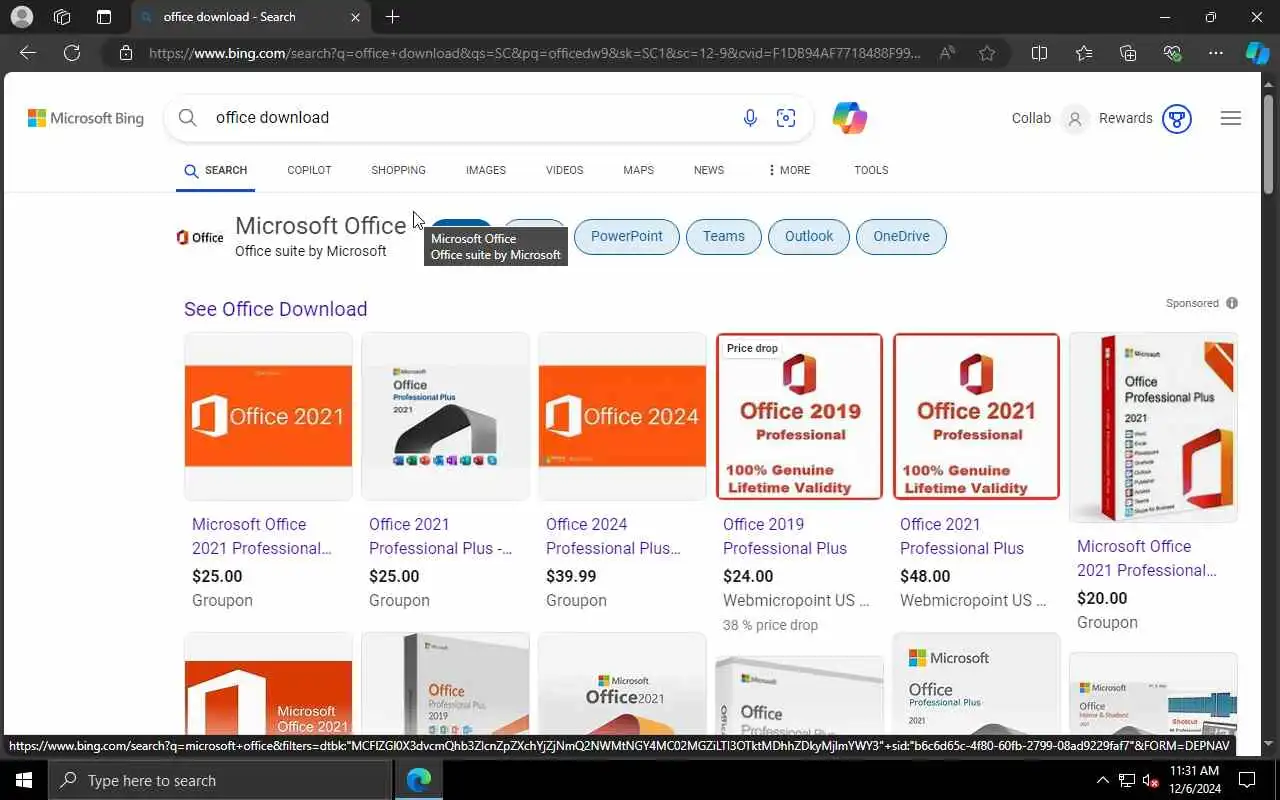Screen dimensions: 1280x800
Task: Open a new tab with plus button
Action: point(393,17)
